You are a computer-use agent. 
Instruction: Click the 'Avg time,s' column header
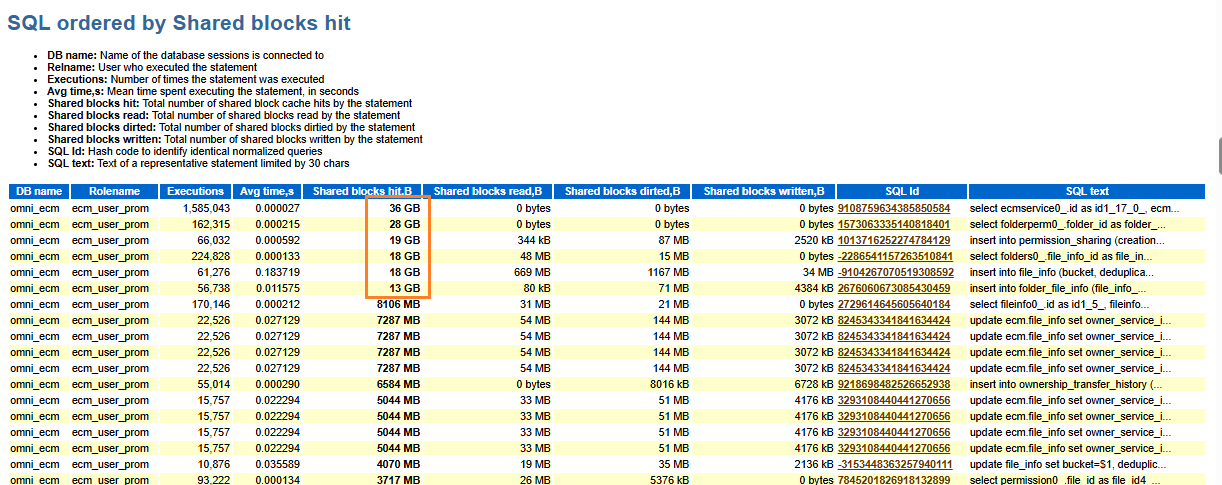point(266,191)
